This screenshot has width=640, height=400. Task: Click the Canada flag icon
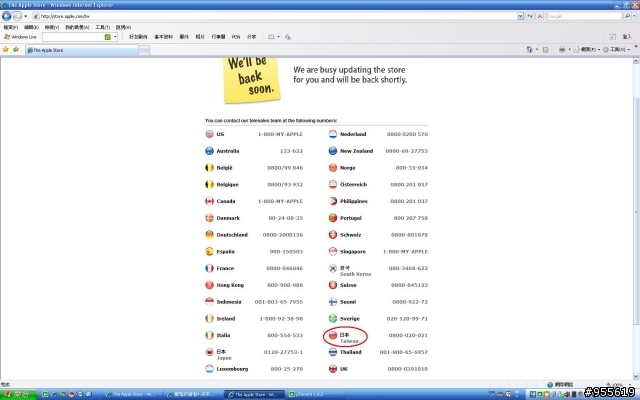pos(209,201)
